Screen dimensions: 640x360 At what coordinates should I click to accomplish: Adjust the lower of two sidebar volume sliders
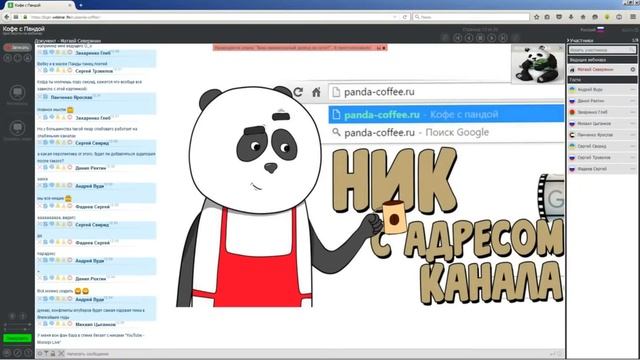(17, 329)
